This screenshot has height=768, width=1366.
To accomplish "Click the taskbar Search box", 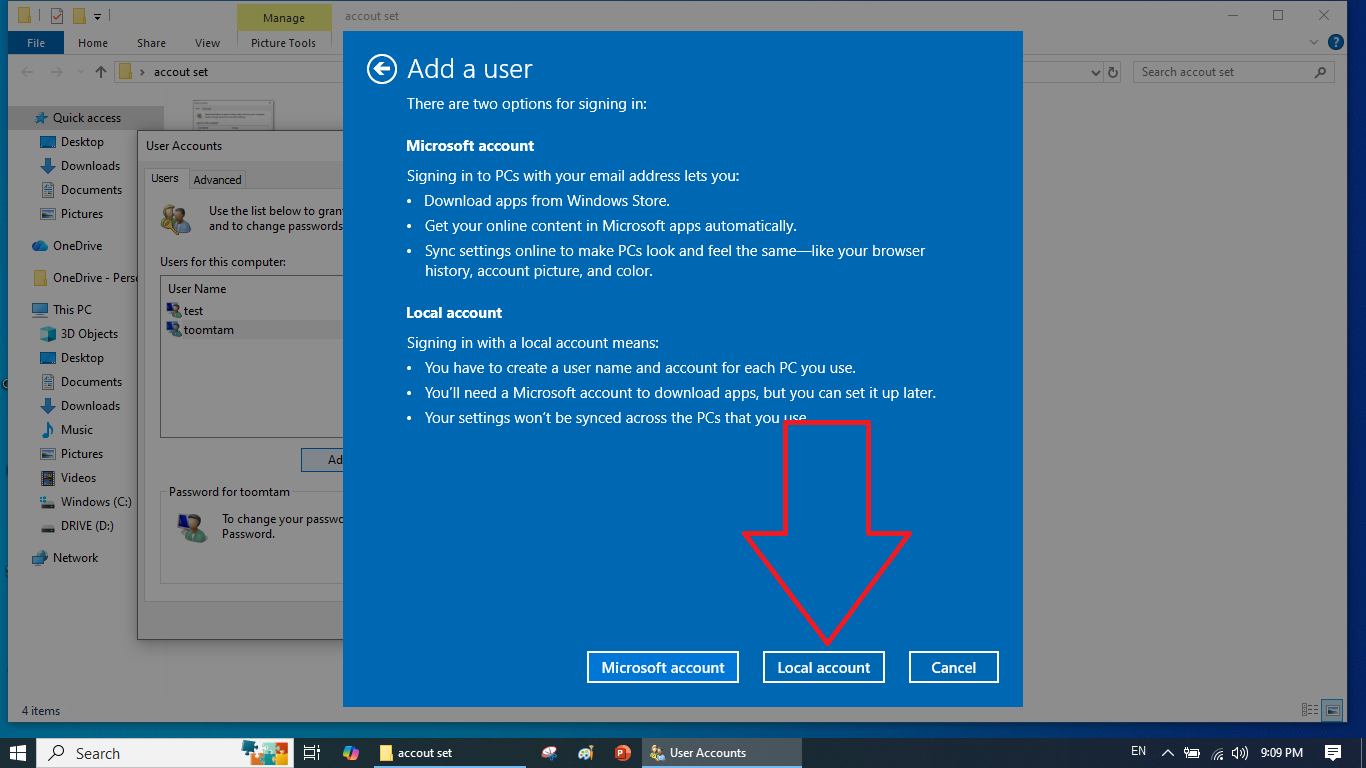I will click(x=165, y=753).
